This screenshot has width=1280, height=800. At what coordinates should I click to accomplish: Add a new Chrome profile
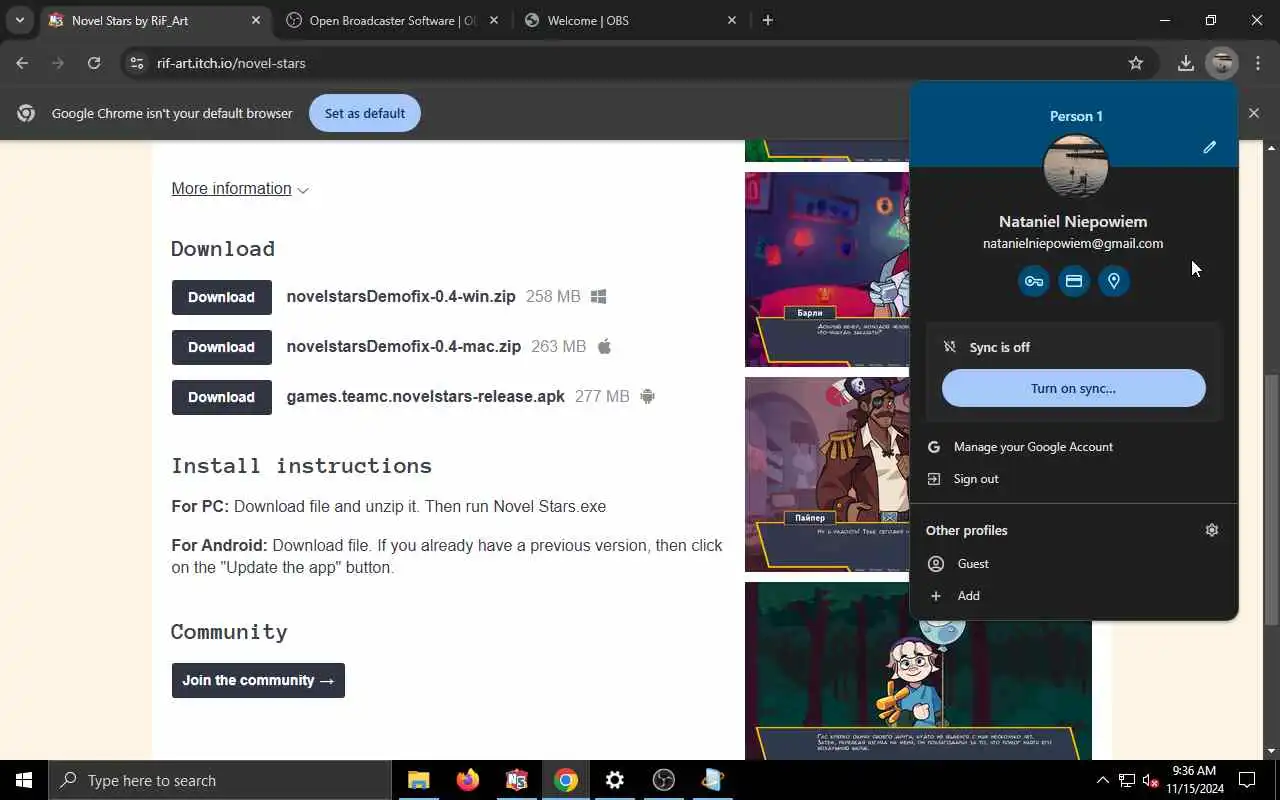point(1074,596)
